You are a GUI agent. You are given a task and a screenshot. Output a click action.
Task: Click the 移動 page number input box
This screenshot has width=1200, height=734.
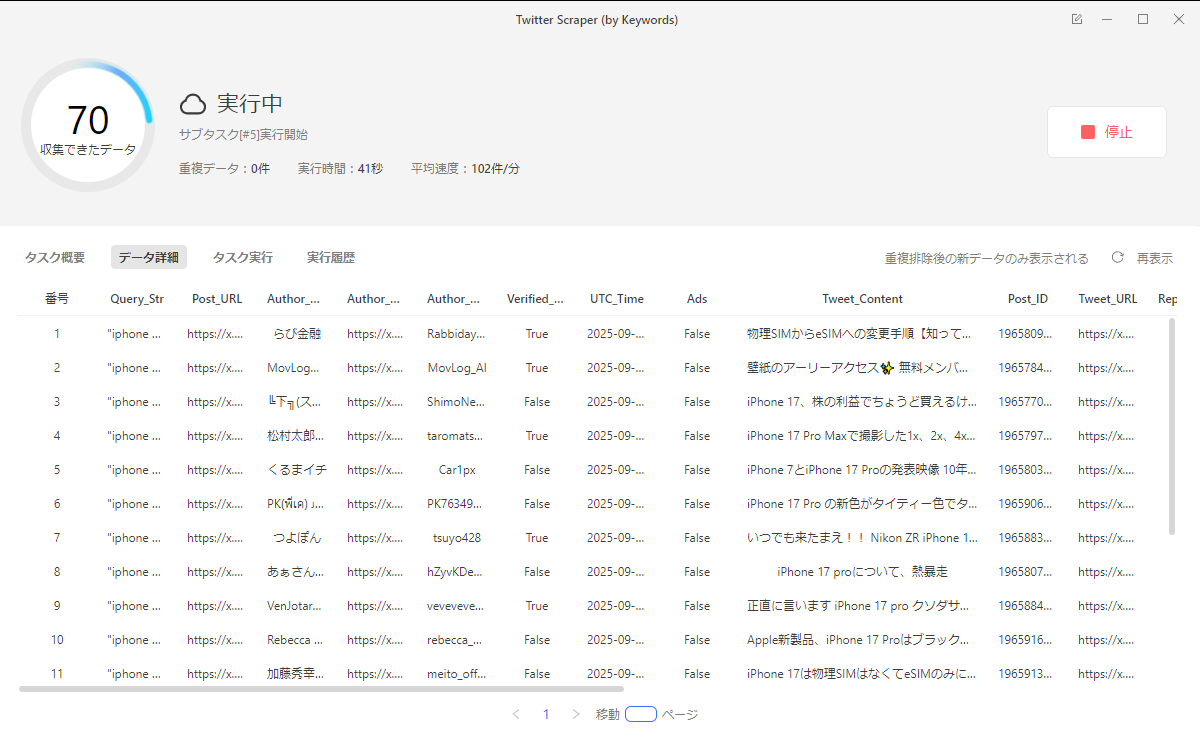point(641,713)
